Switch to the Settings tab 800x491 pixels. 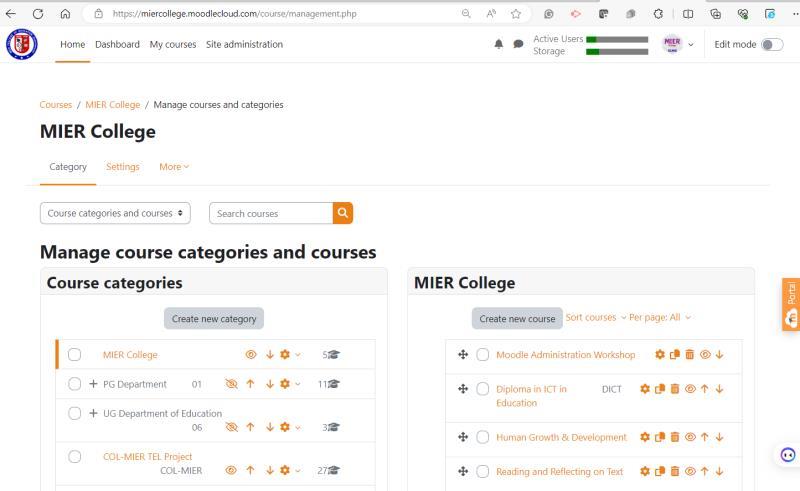pos(122,166)
